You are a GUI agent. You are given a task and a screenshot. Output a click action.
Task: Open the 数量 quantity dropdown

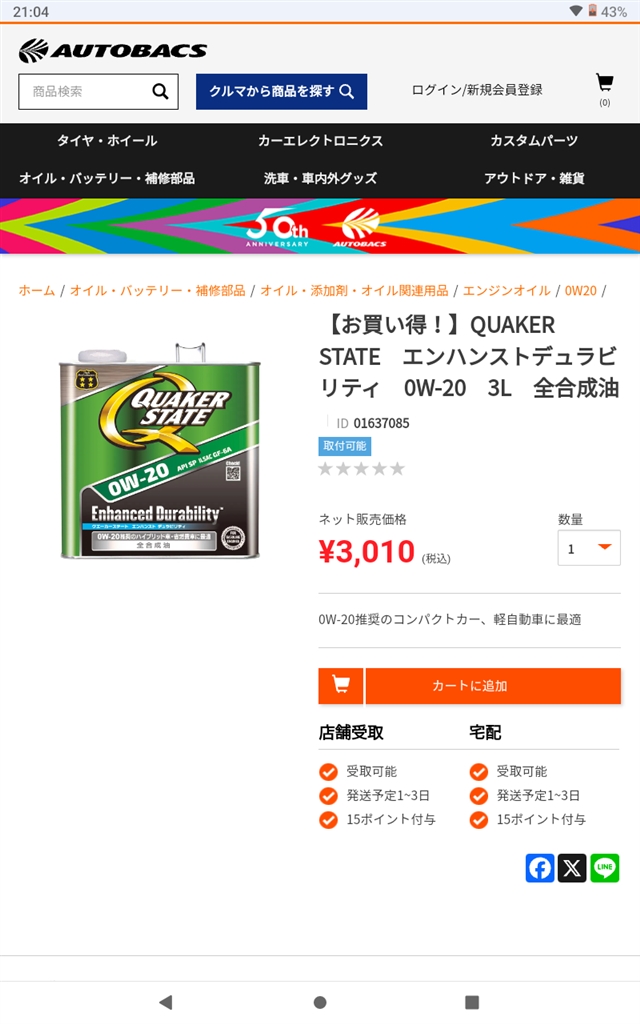tap(589, 547)
